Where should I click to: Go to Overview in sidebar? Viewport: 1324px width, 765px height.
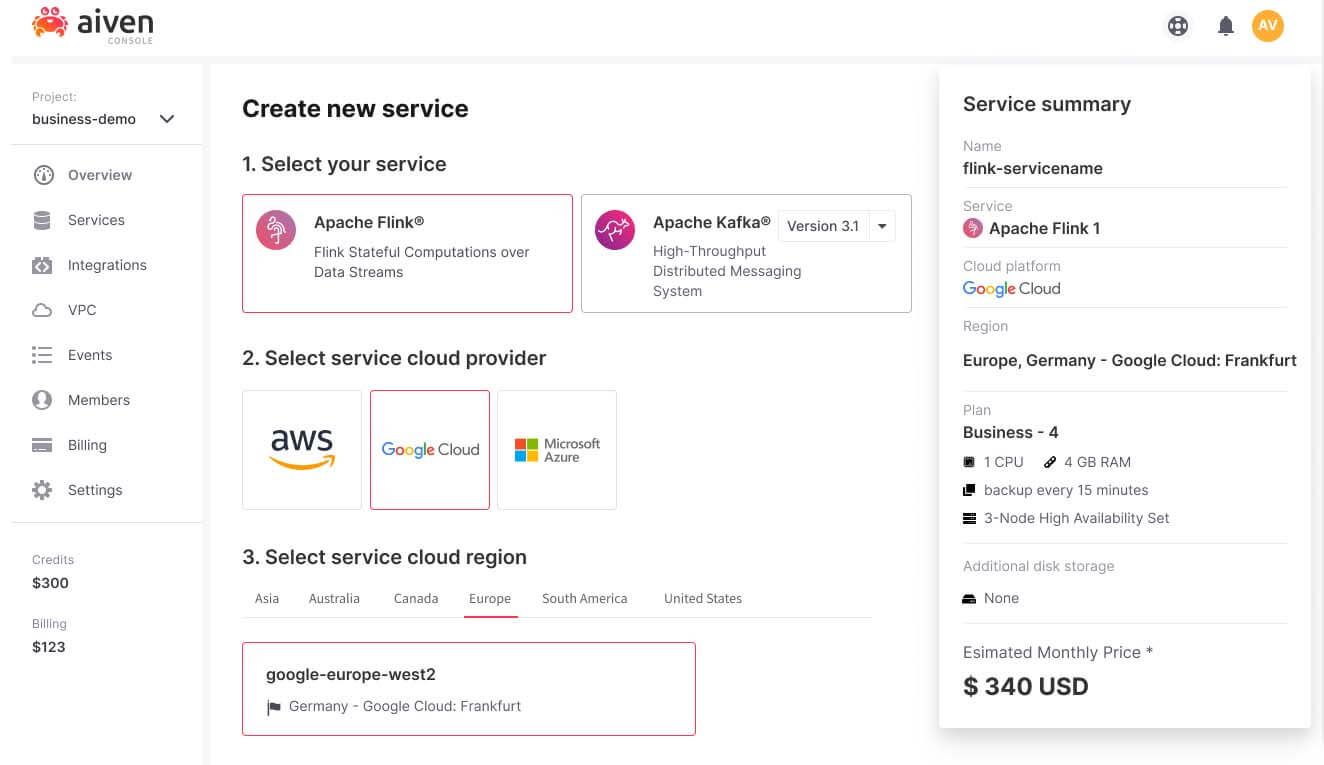pyautogui.click(x=100, y=175)
